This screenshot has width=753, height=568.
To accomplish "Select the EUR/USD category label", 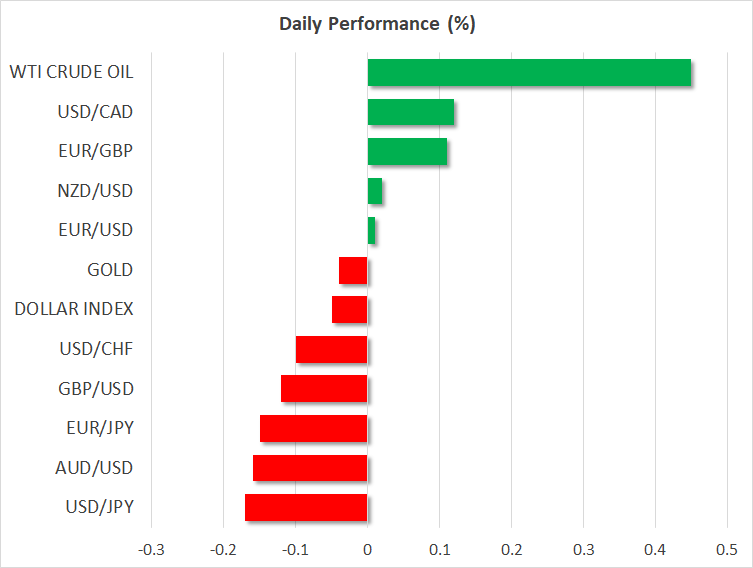I will 95,230.
